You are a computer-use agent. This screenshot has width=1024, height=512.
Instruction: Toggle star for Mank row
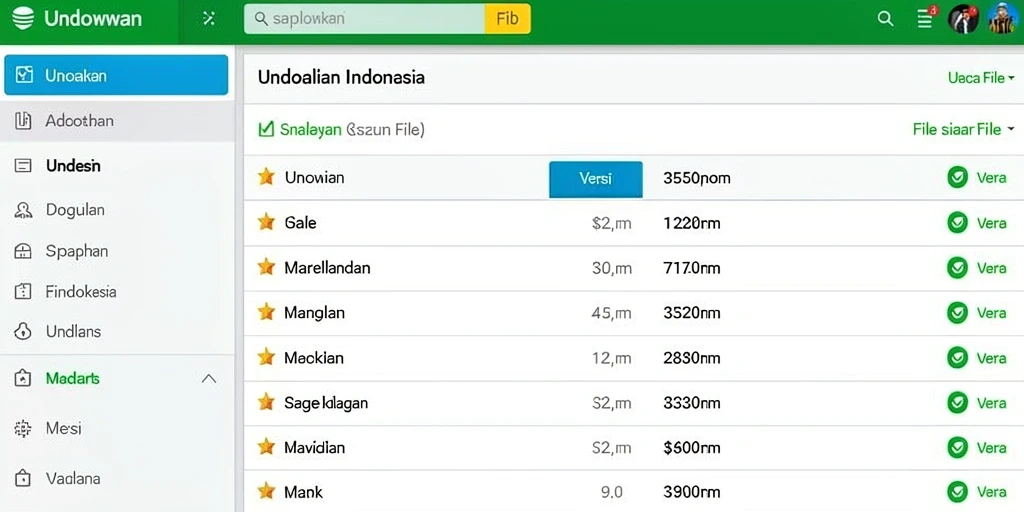(266, 491)
